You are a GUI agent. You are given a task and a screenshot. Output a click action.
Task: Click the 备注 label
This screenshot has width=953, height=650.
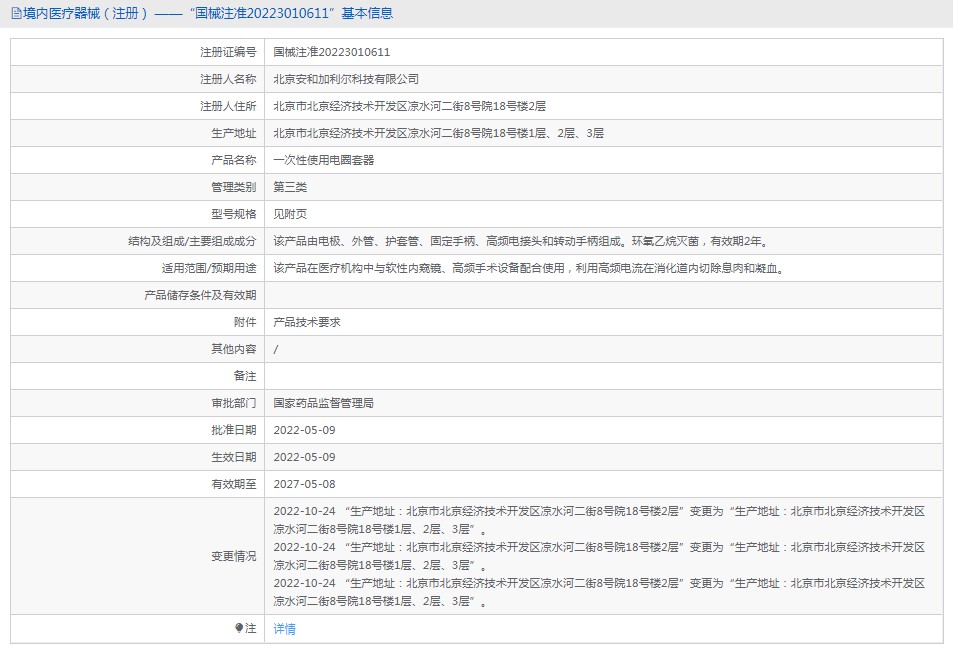pos(245,376)
